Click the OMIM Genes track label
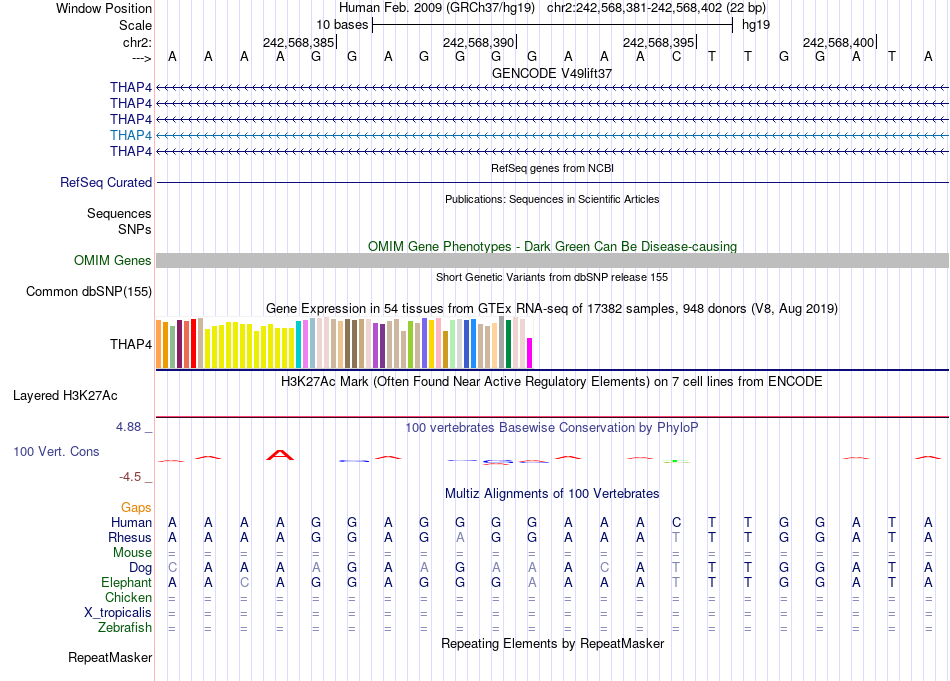Viewport: 950px width, 681px height. (x=113, y=261)
